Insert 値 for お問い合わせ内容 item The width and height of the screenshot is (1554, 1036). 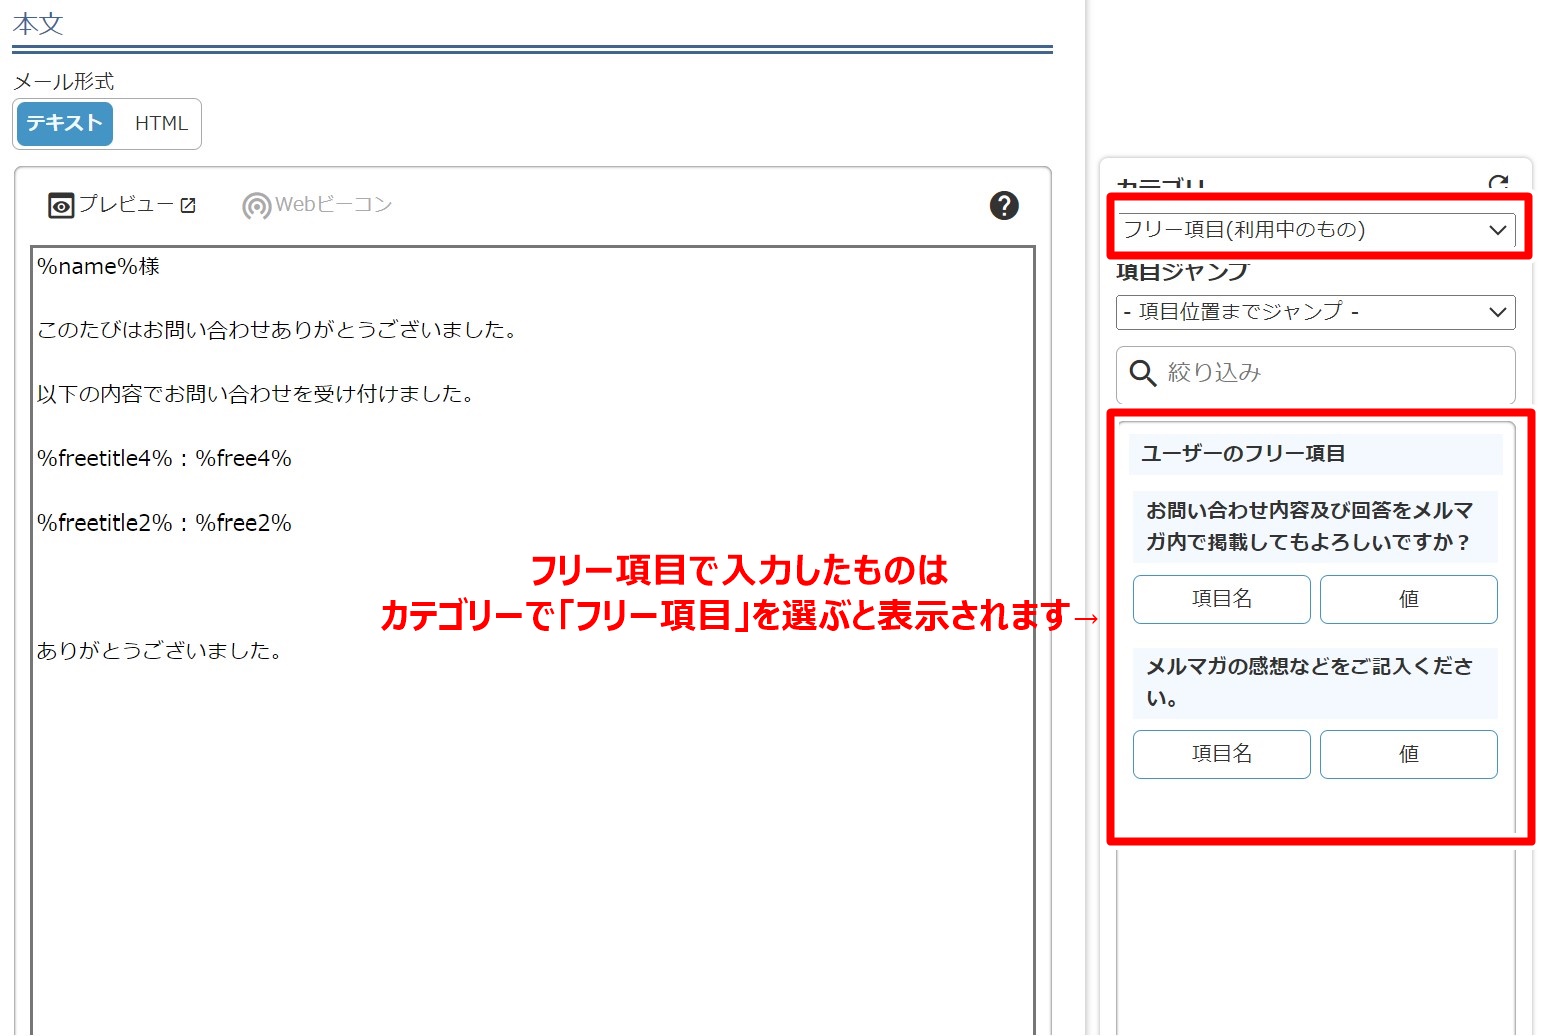coord(1408,599)
